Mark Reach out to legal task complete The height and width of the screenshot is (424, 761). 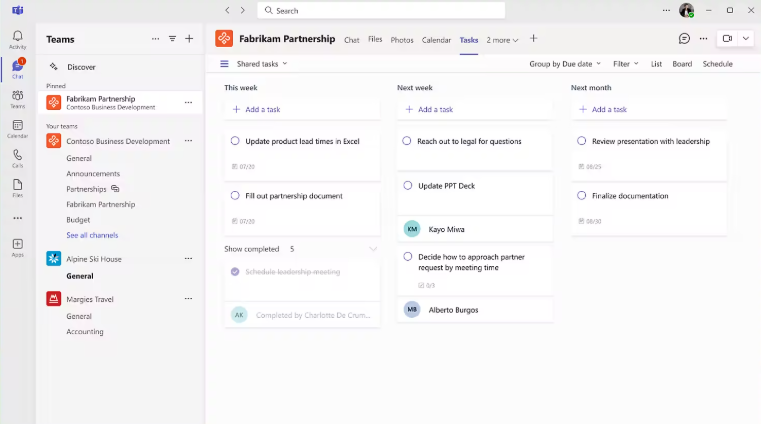tap(407, 141)
